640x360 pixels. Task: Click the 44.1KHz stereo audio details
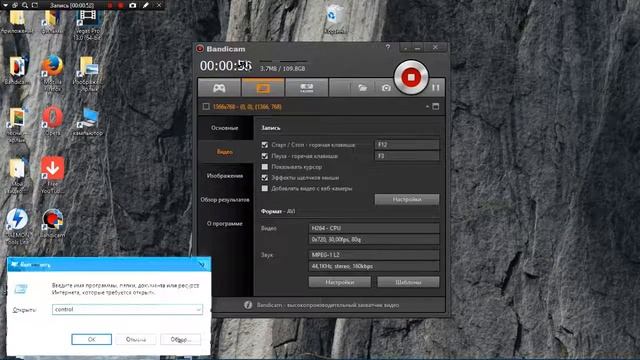click(374, 266)
